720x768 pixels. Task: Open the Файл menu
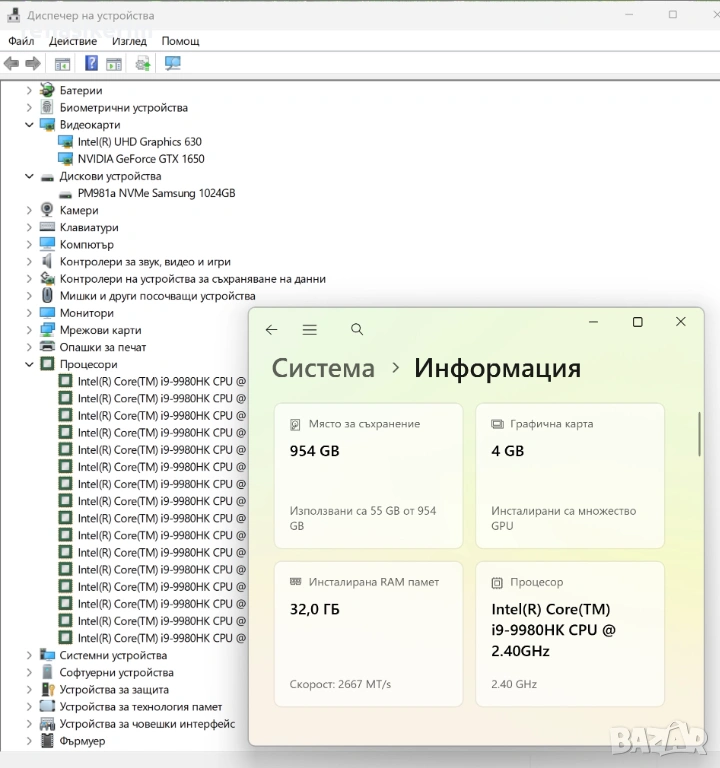21,41
